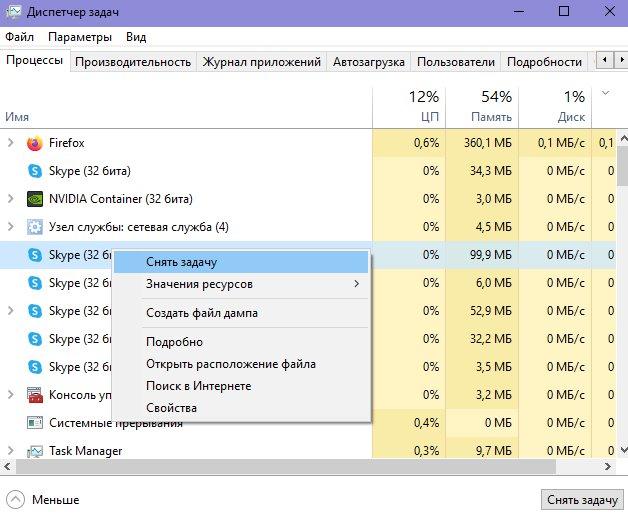Switch to the Автозагрузка tab
Screen dimensions: 628x524
click(369, 62)
